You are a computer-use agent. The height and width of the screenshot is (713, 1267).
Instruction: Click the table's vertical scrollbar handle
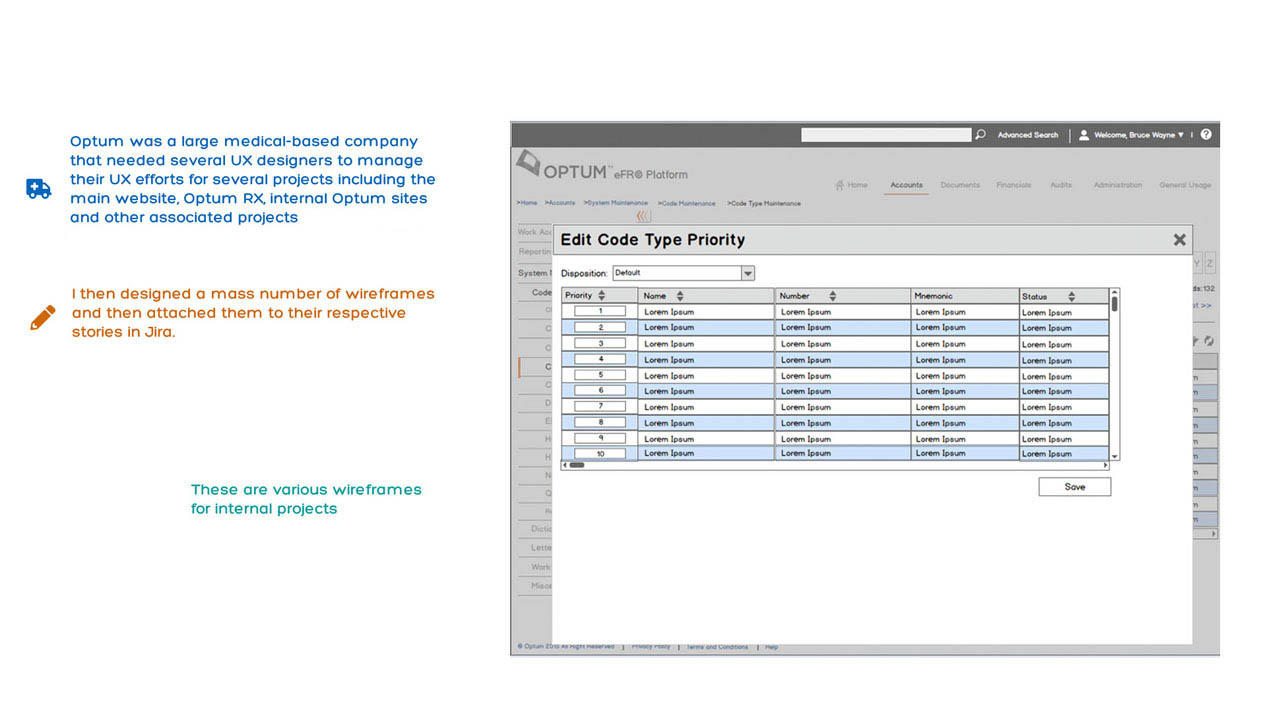pyautogui.click(x=1114, y=303)
